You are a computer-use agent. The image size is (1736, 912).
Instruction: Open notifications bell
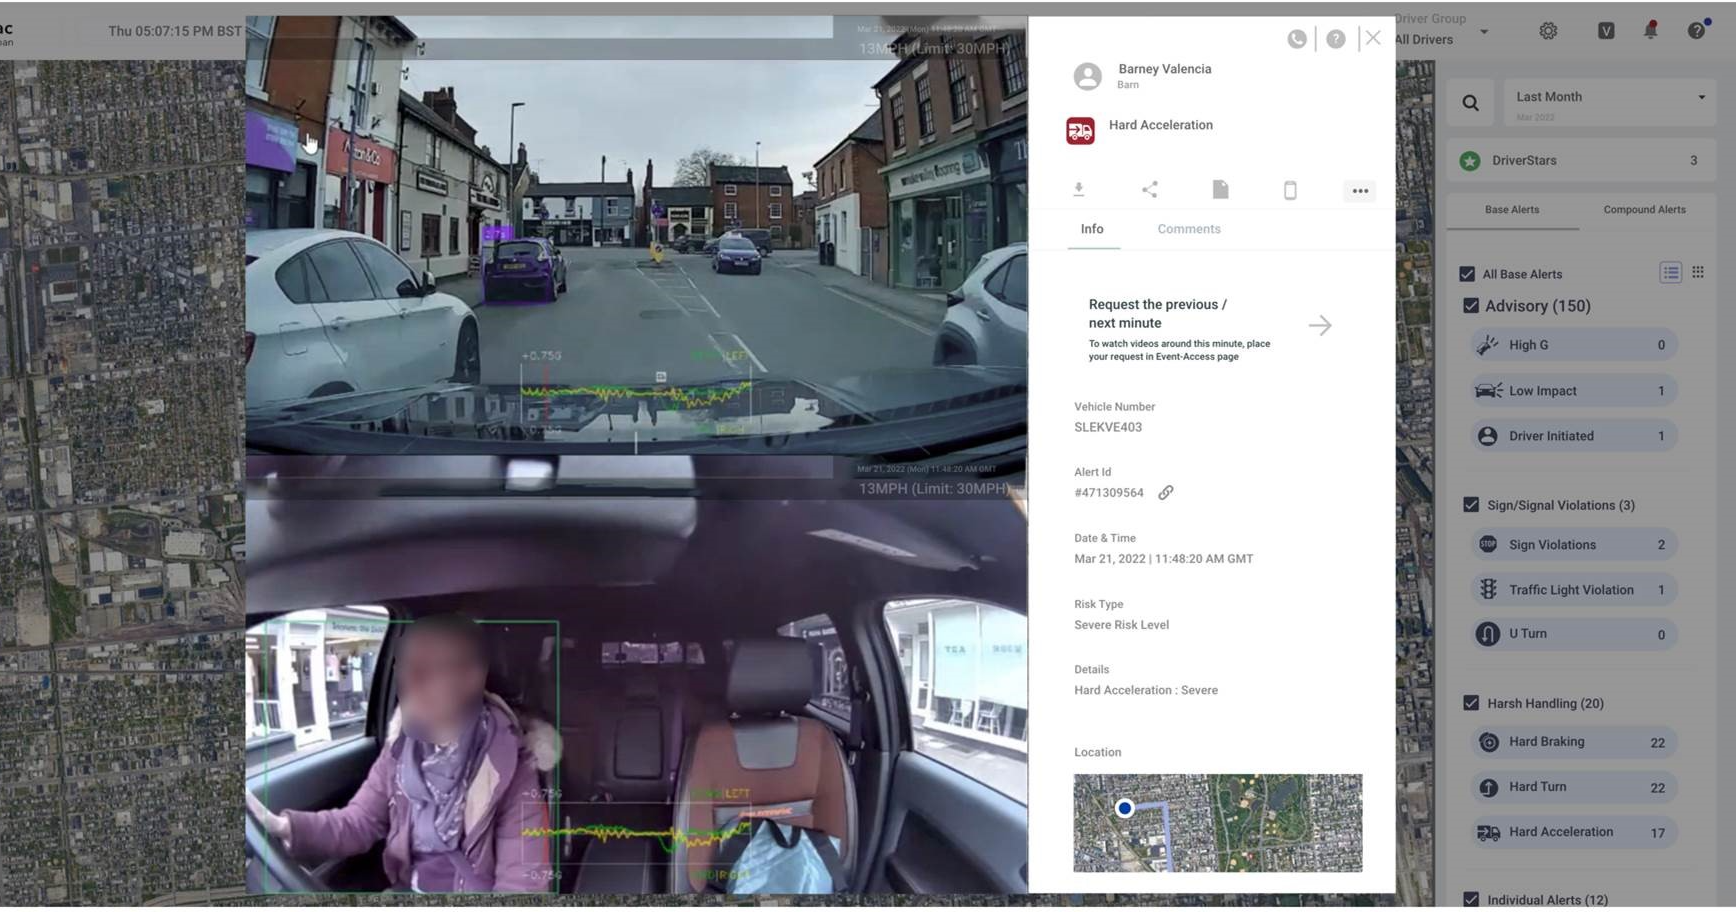coord(1651,30)
